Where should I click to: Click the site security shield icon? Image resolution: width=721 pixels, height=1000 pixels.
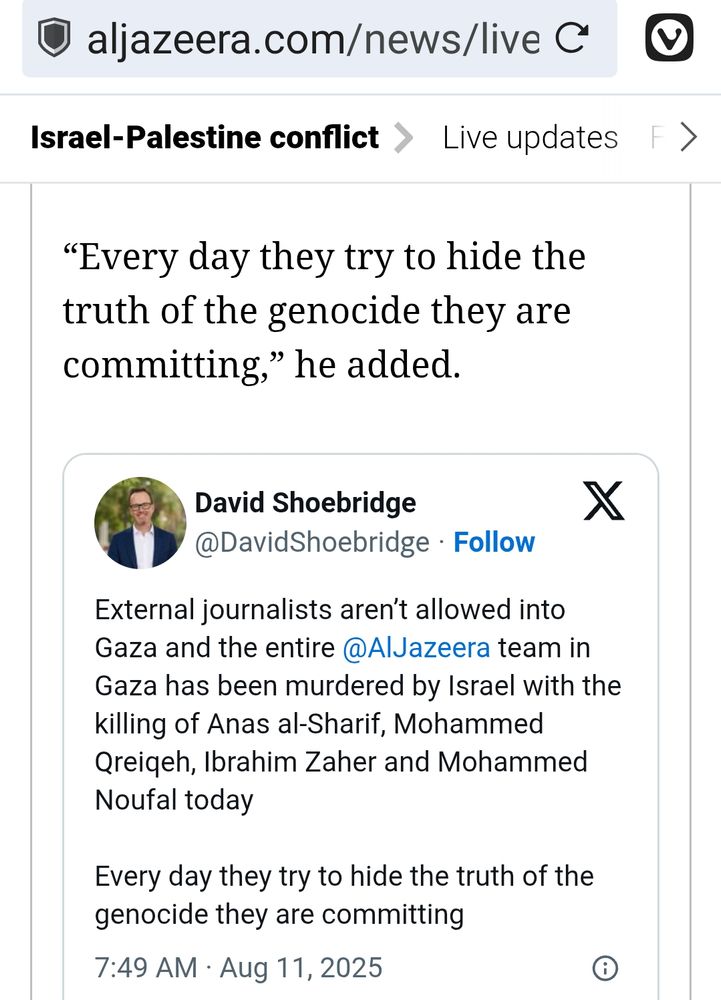55,39
